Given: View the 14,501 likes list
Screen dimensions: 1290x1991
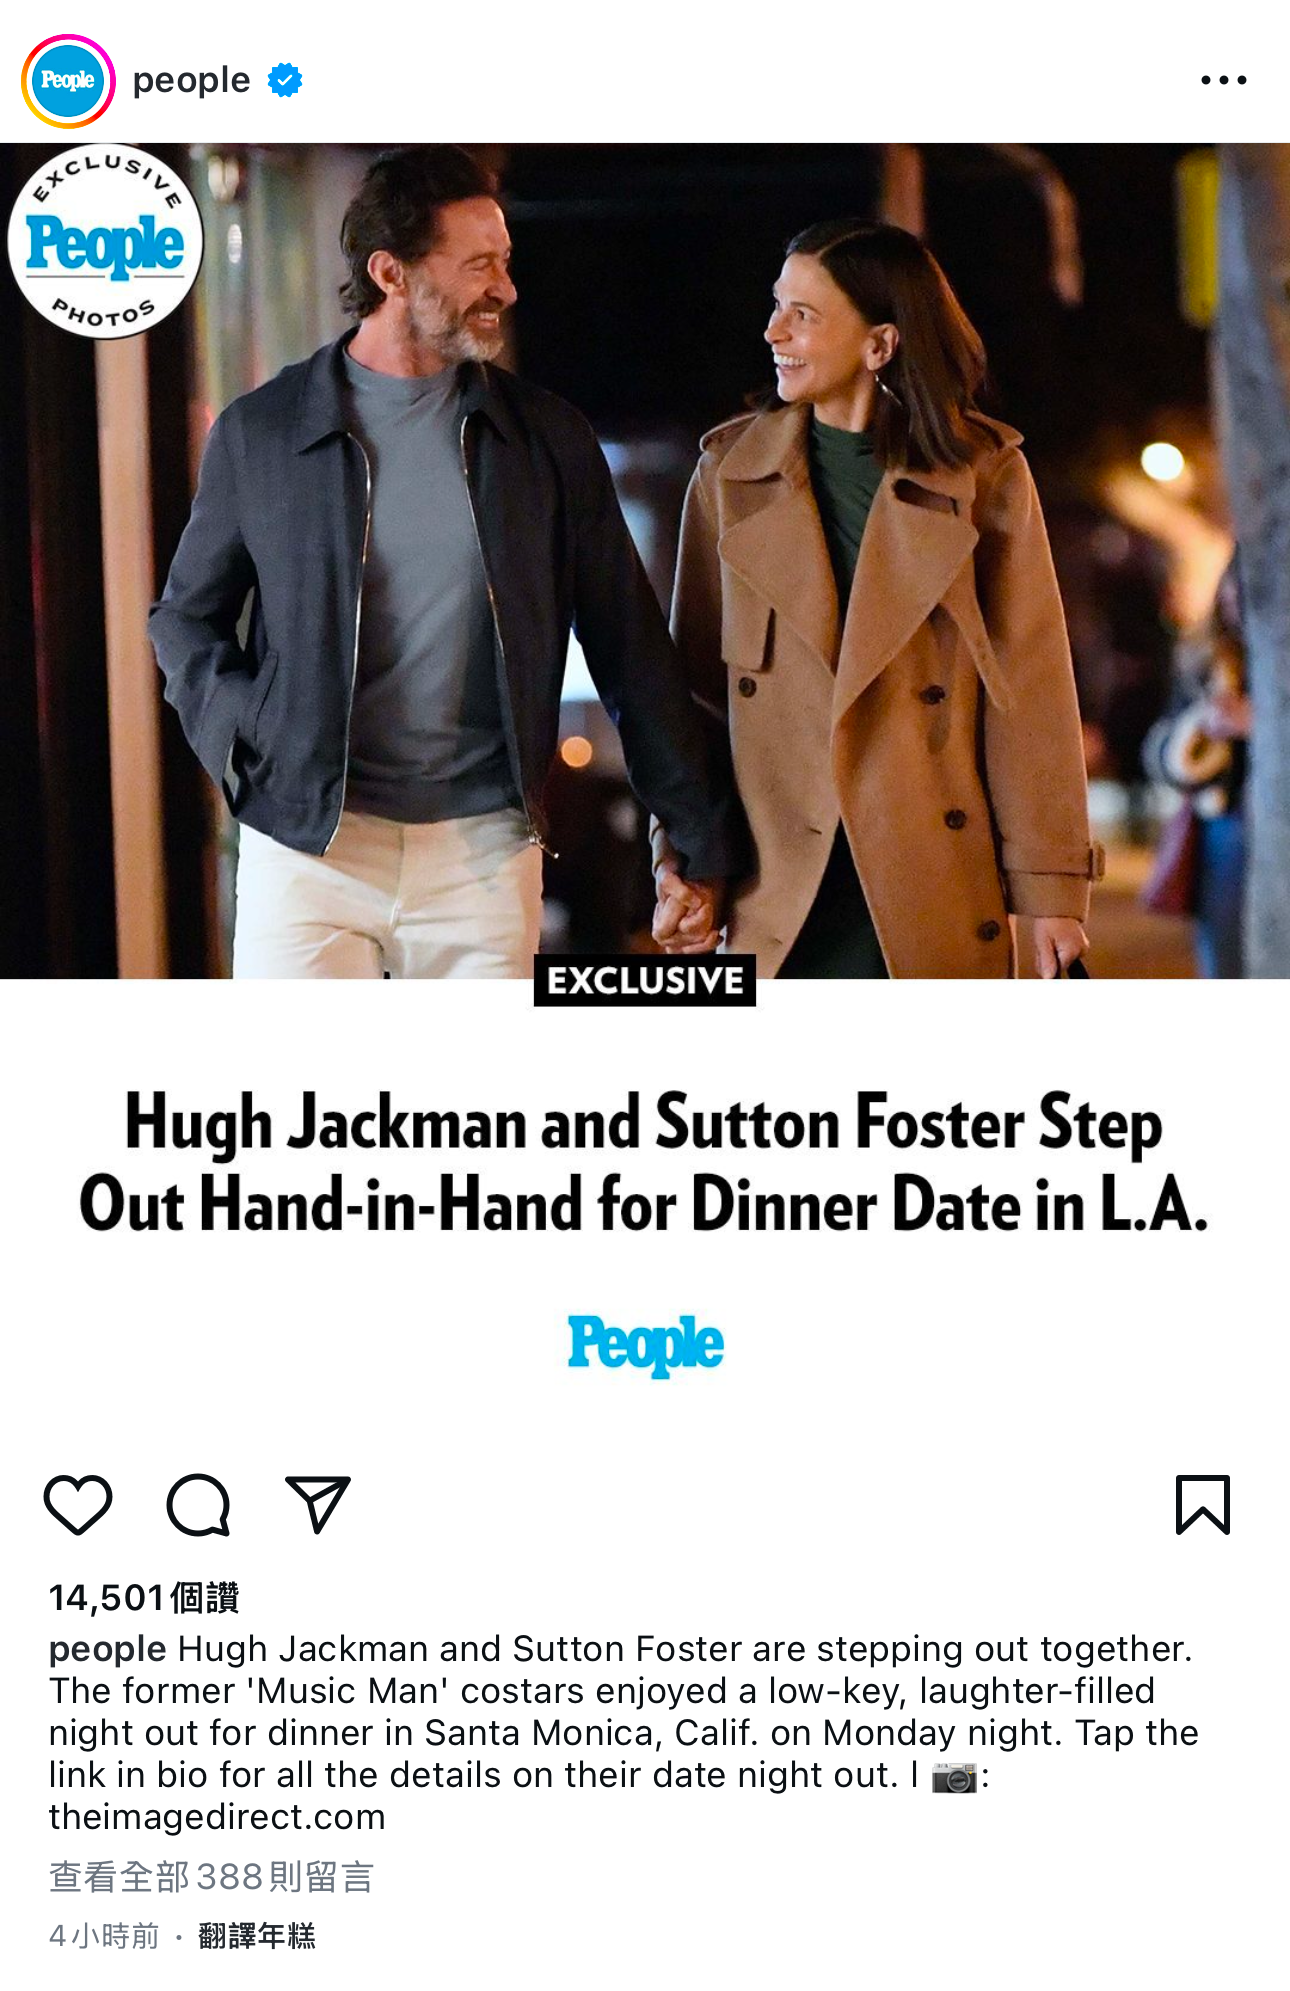Looking at the screenshot, I should (144, 1597).
